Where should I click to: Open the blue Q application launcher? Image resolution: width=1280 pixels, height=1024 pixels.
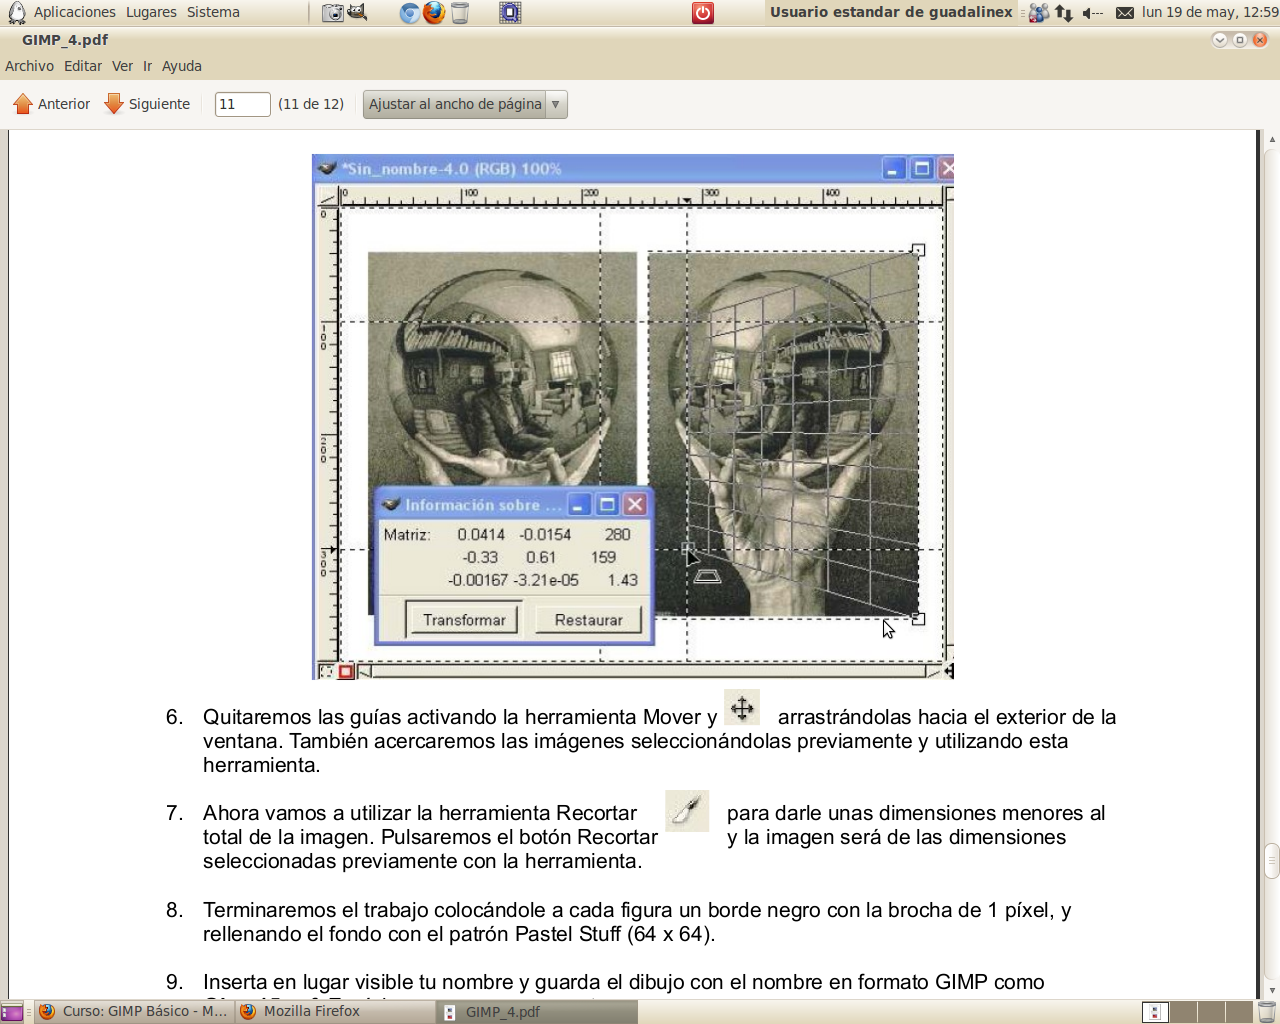click(x=510, y=13)
